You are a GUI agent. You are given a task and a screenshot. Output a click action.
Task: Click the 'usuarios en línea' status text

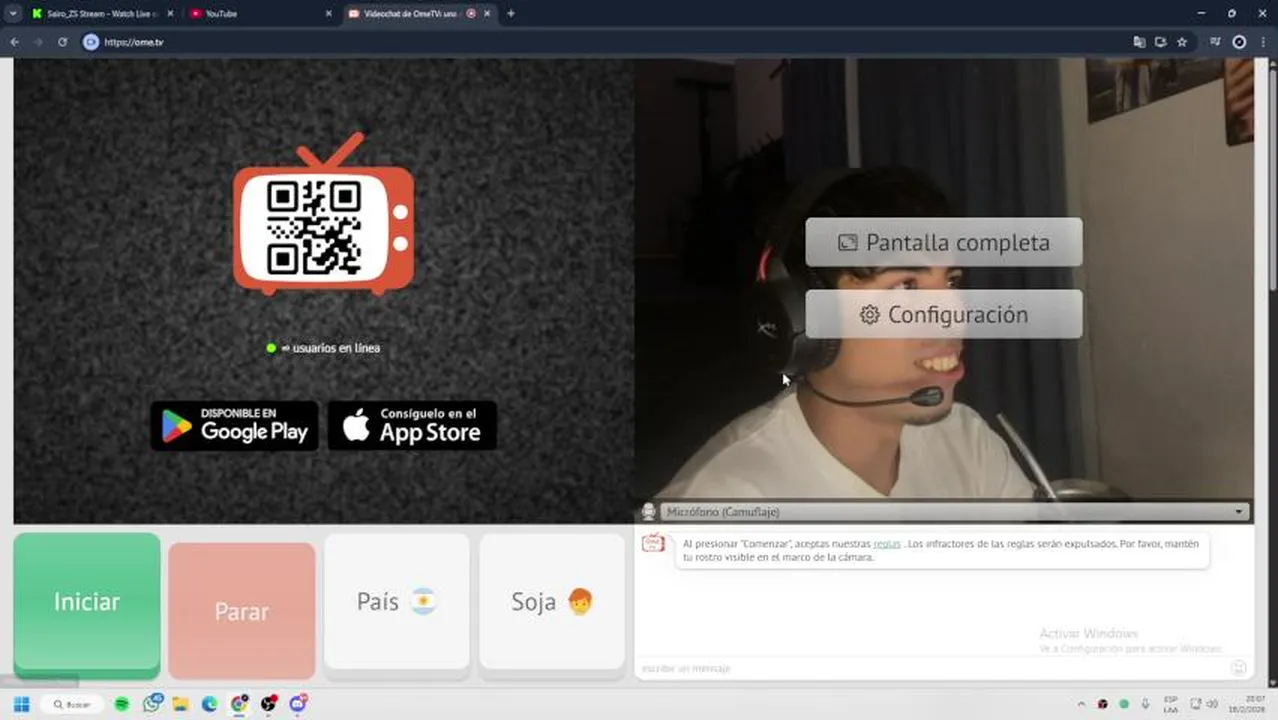(330, 348)
